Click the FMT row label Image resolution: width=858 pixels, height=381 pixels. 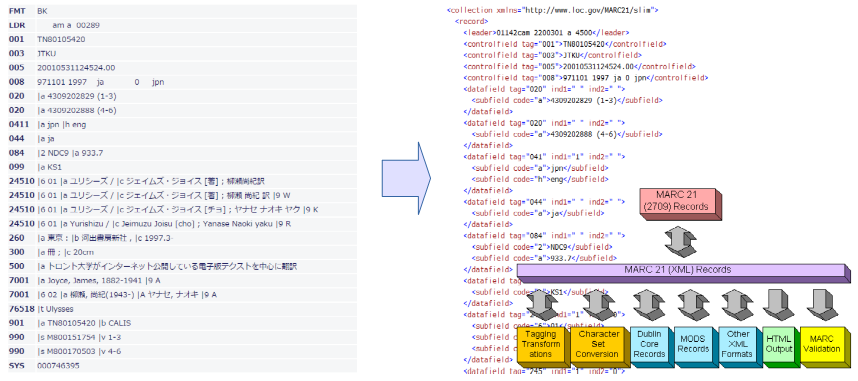tap(17, 11)
